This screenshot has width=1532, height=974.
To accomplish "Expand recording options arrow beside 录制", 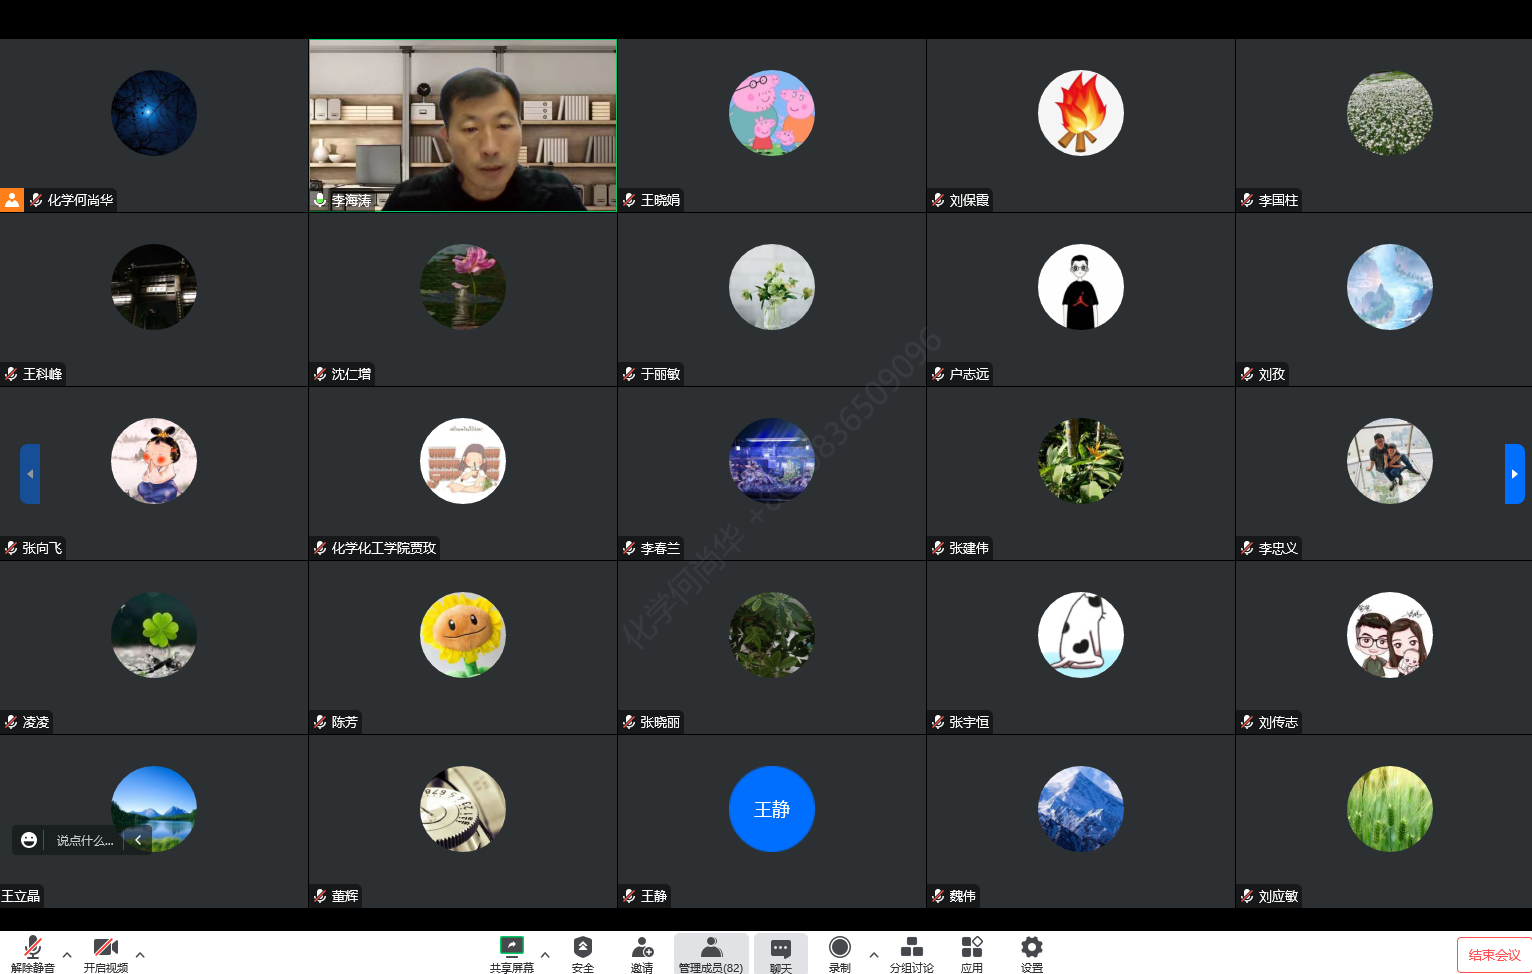I will tap(874, 955).
